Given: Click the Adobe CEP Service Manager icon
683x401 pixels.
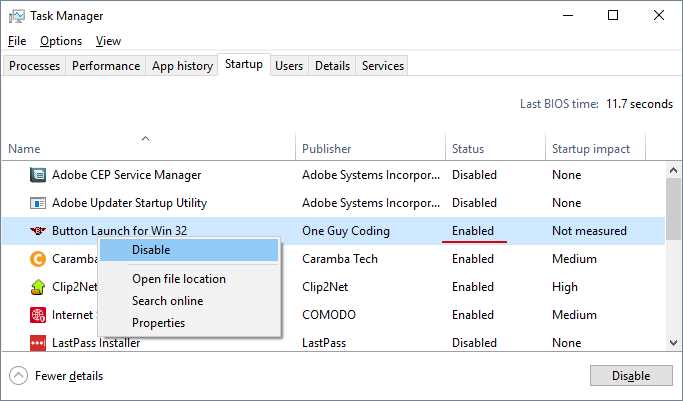Looking at the screenshot, I should (x=38, y=175).
